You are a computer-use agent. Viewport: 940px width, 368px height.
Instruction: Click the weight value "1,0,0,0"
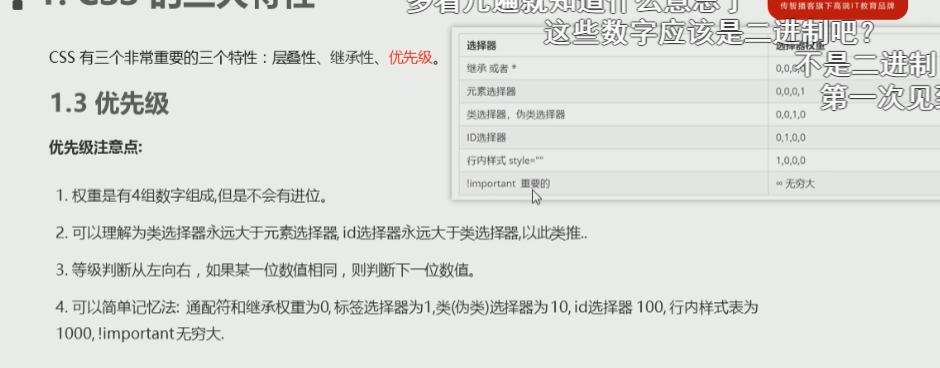coord(791,160)
